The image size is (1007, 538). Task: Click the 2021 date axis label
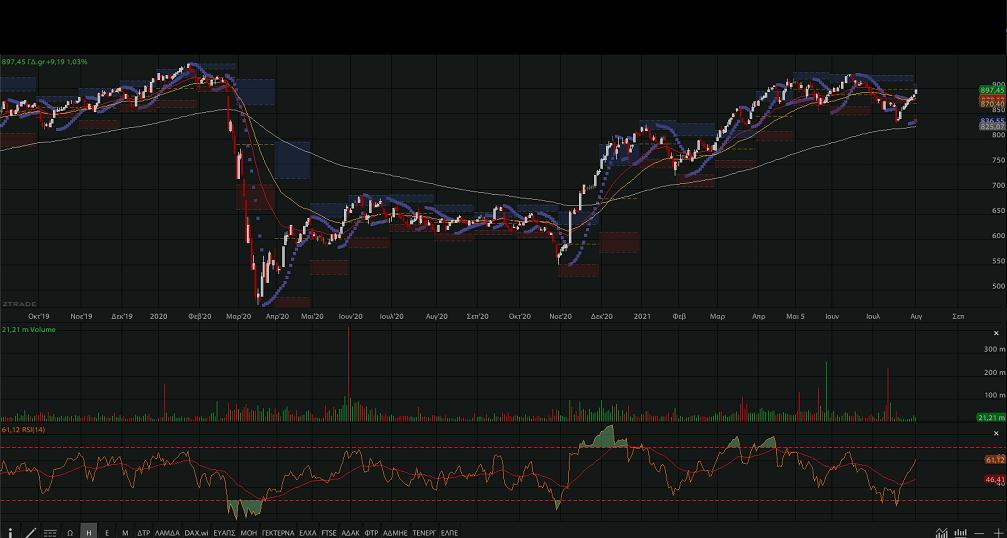pyautogui.click(x=642, y=317)
